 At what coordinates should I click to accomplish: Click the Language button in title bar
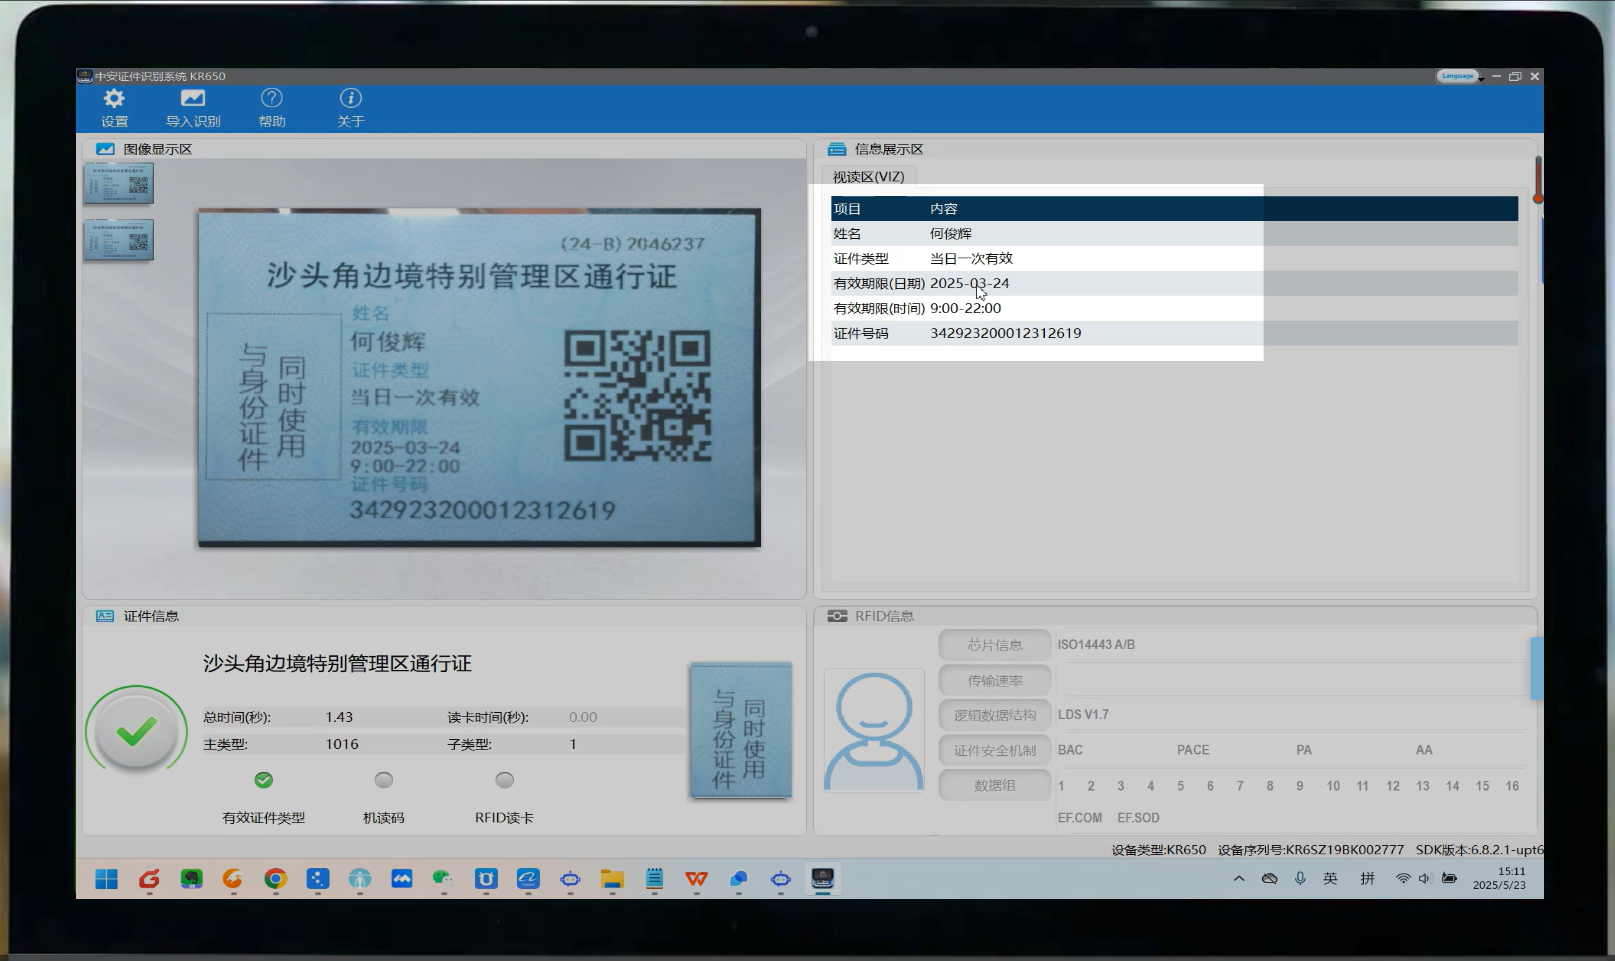click(x=1457, y=76)
